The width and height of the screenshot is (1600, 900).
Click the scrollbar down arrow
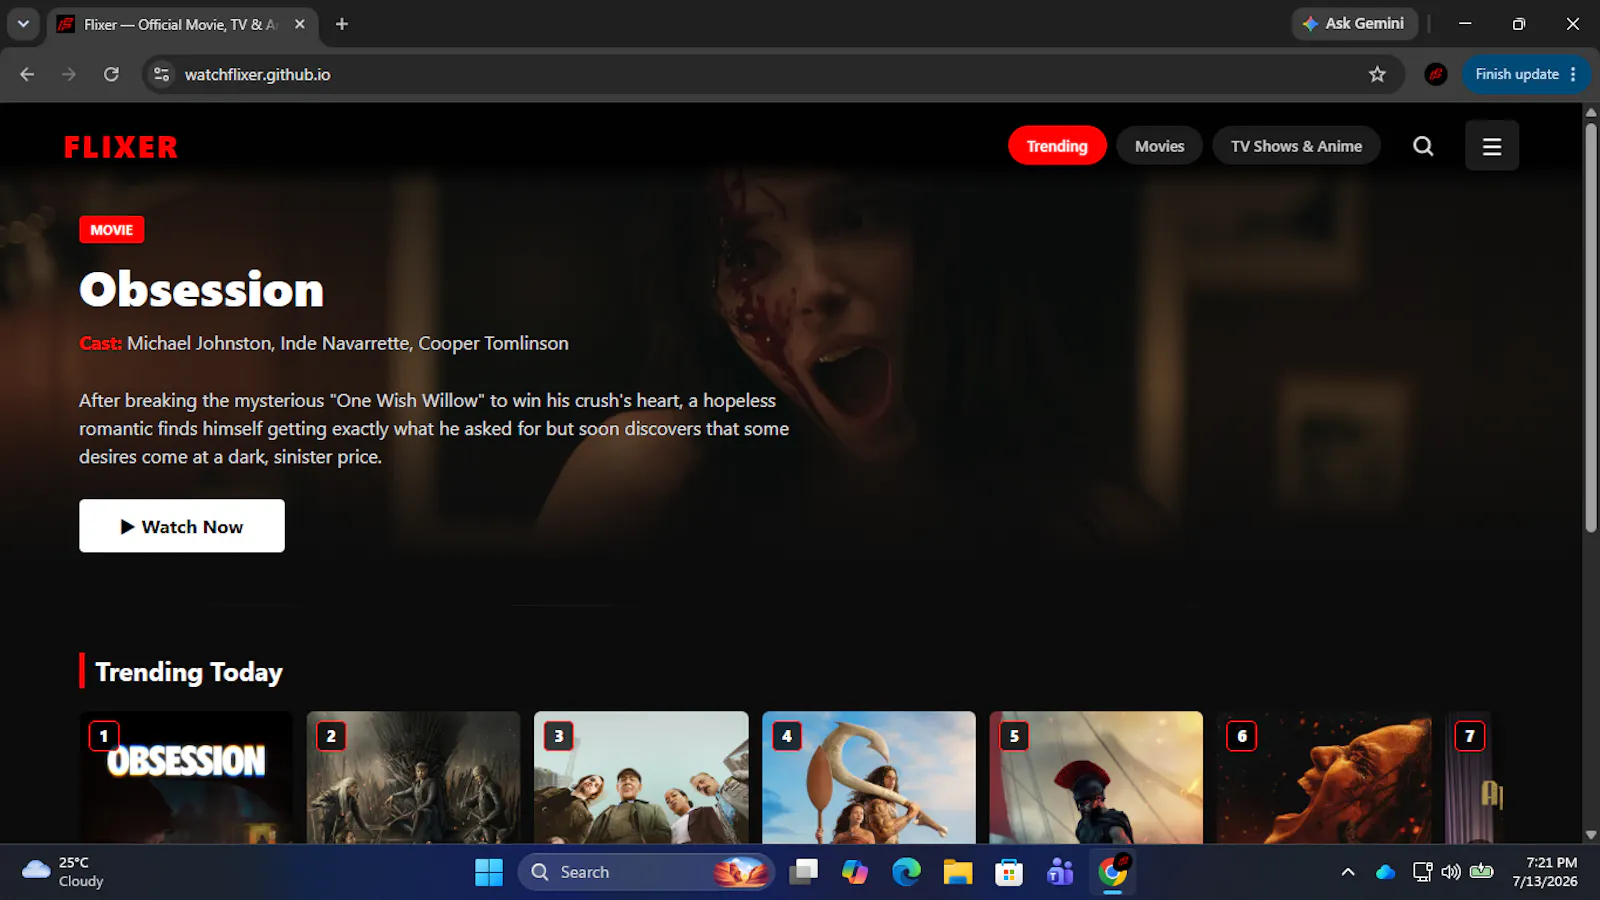click(1591, 836)
